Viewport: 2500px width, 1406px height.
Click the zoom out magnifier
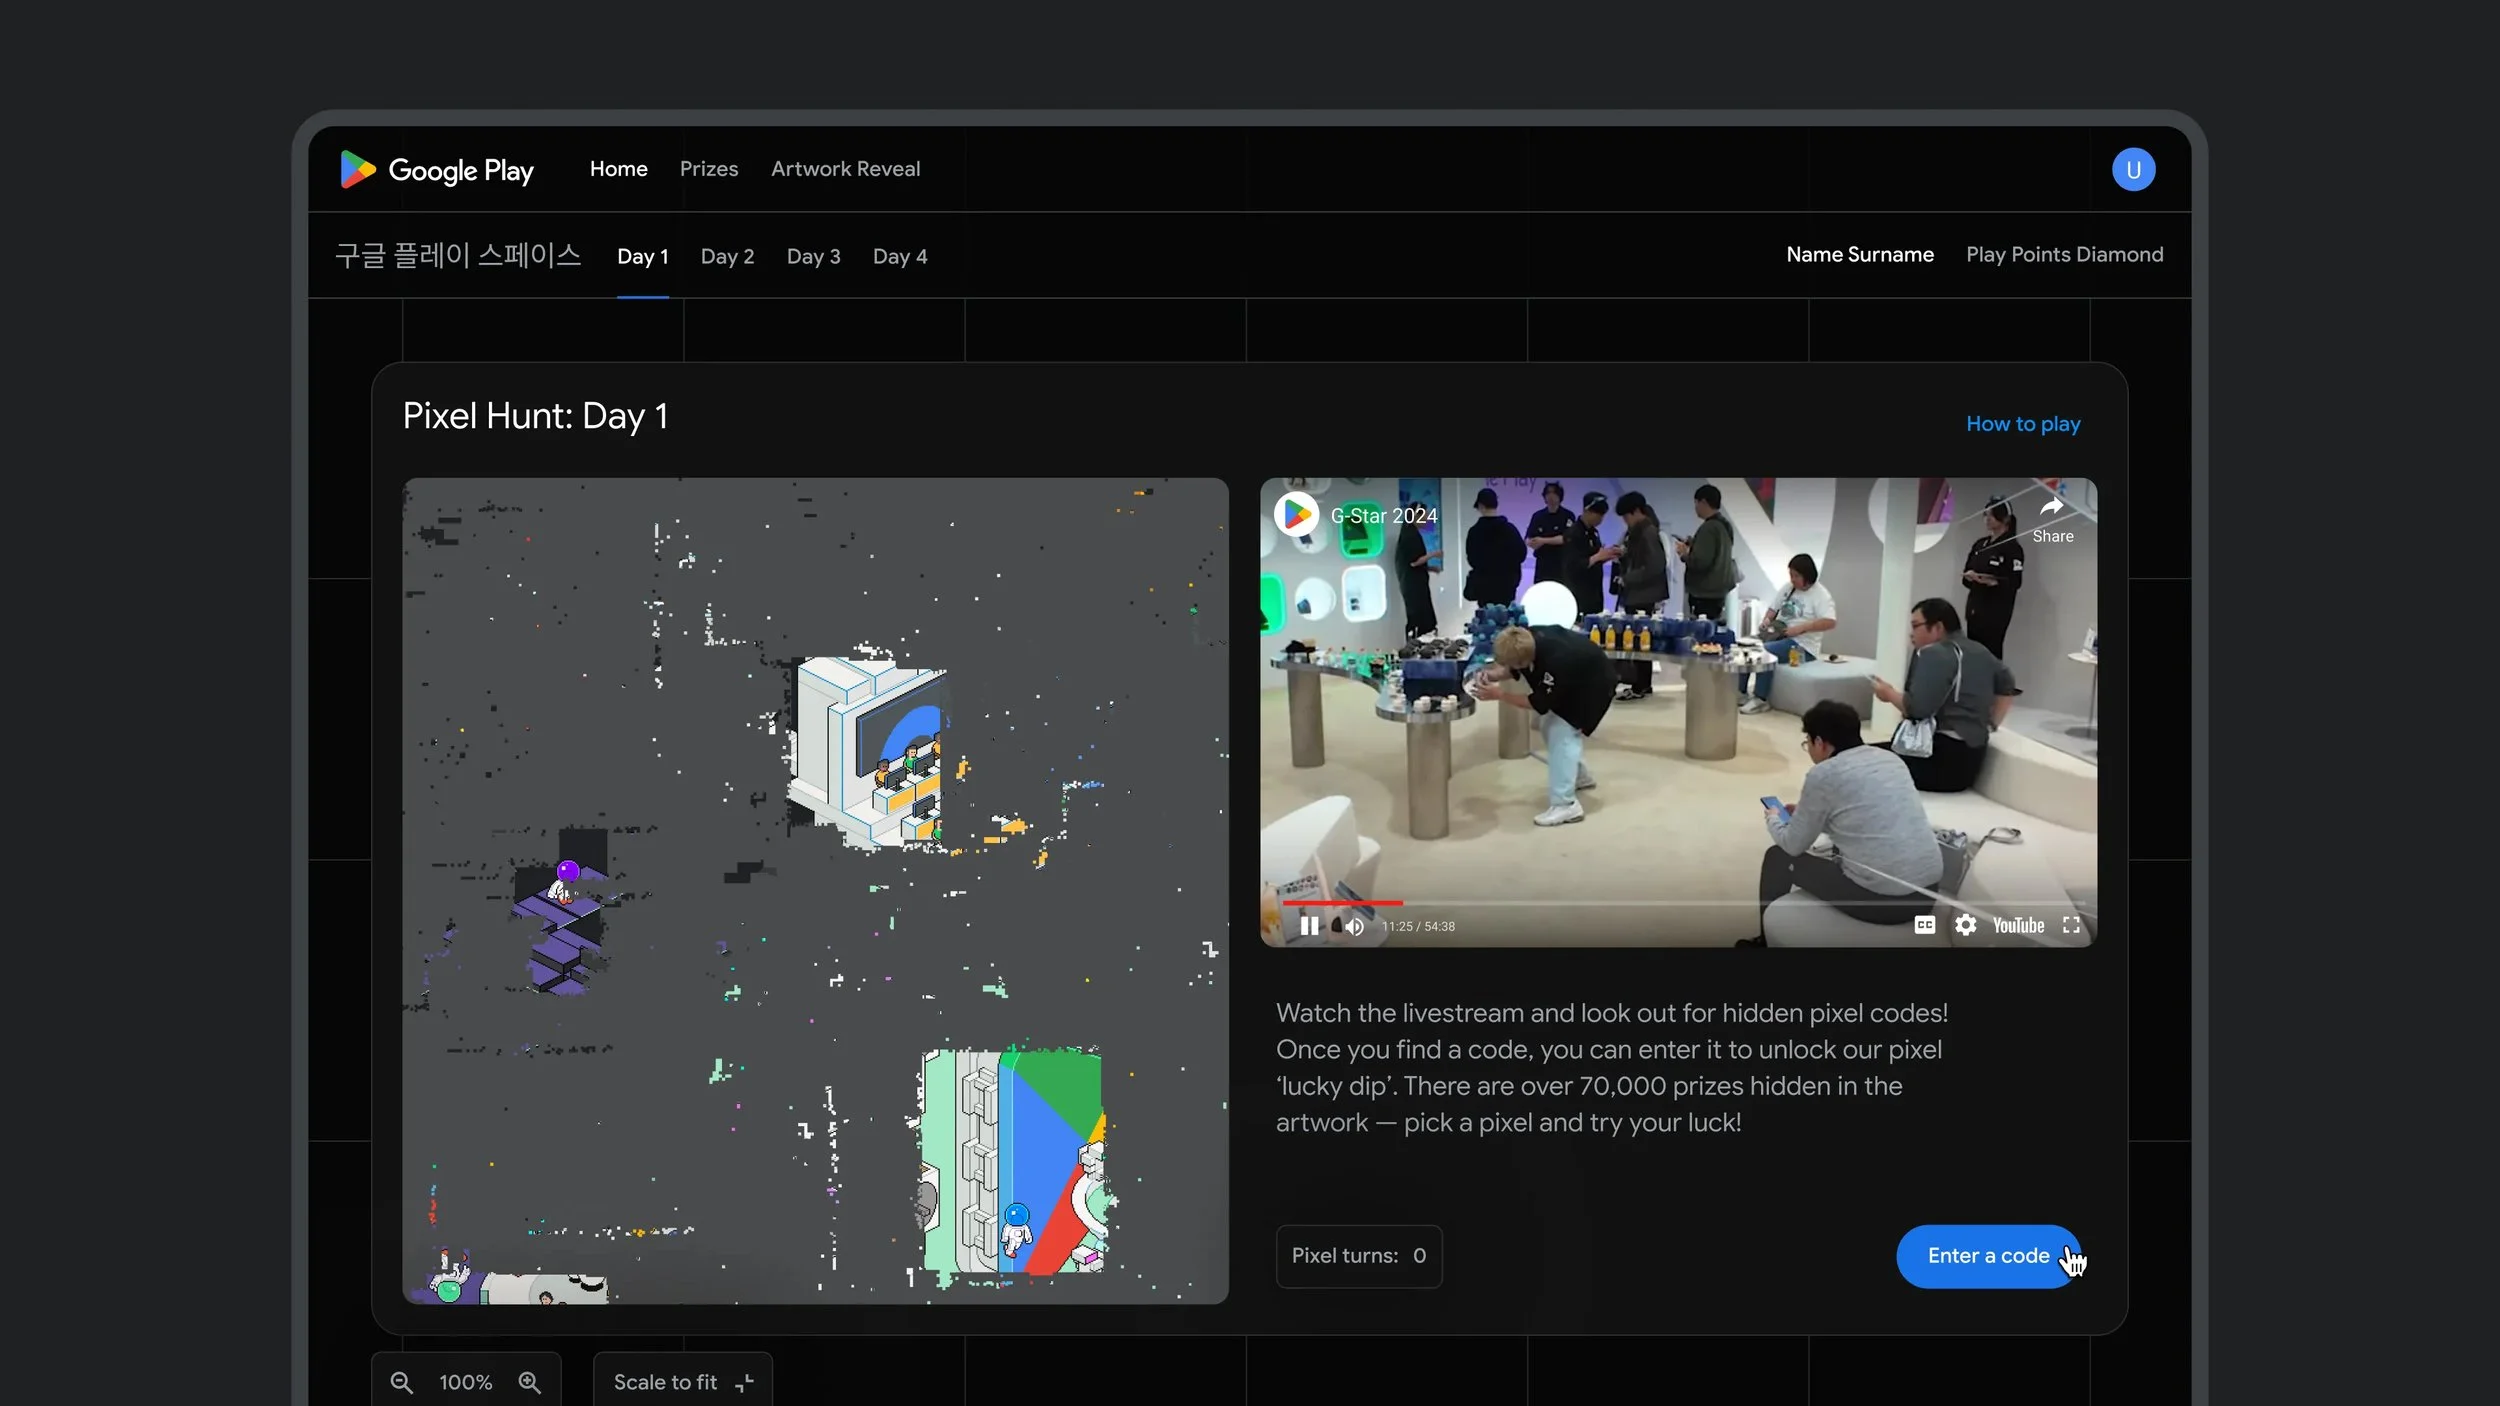click(401, 1382)
